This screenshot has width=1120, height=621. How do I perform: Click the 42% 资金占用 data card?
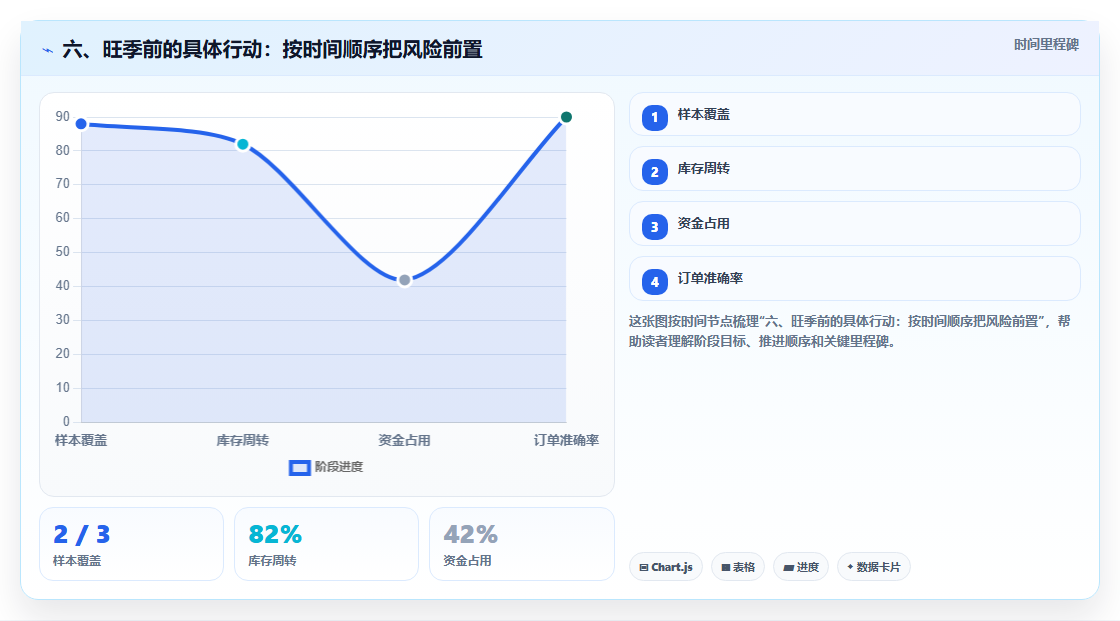[x=521, y=545]
